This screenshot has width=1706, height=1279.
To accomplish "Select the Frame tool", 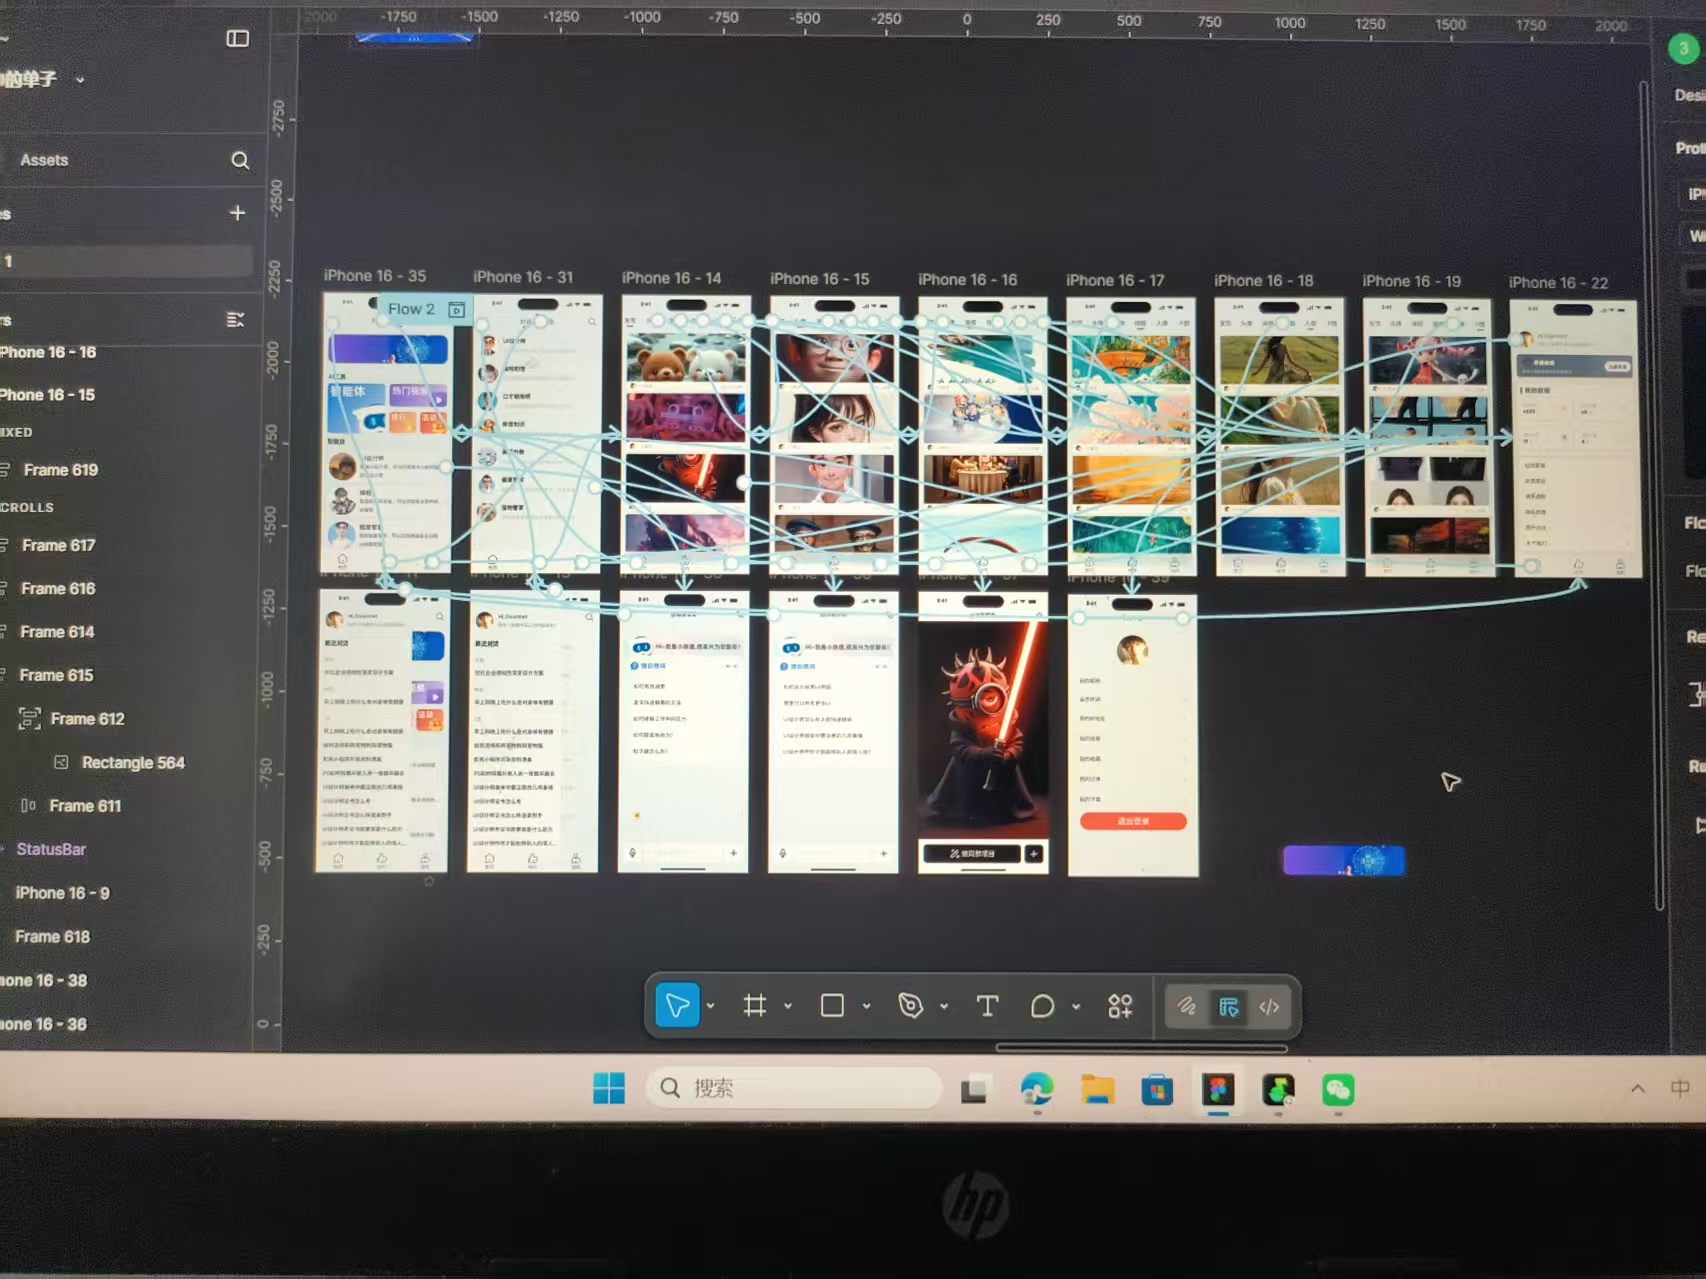I will pos(755,1005).
